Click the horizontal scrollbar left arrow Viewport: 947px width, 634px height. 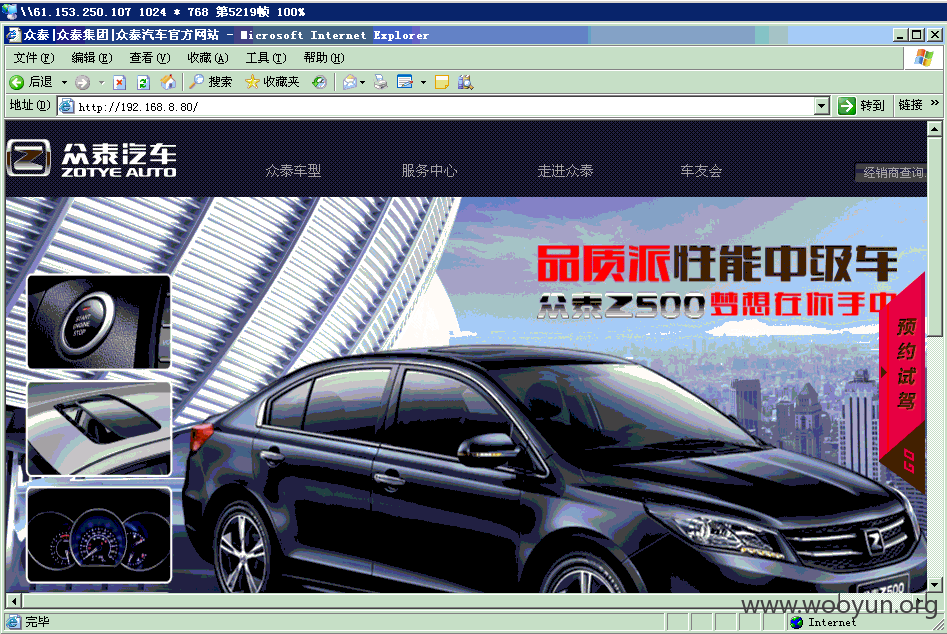point(14,601)
